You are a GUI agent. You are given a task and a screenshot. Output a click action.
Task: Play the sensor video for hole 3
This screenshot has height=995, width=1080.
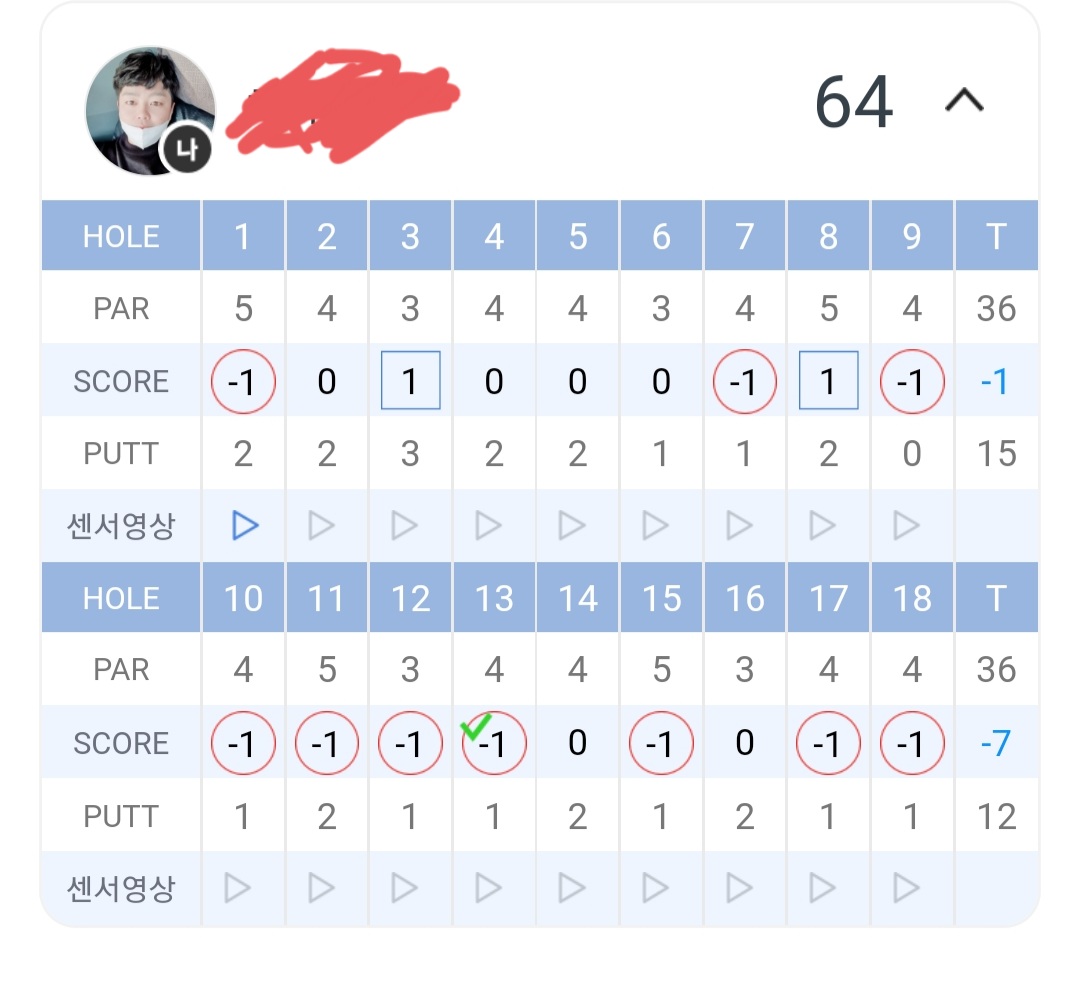[x=405, y=525]
